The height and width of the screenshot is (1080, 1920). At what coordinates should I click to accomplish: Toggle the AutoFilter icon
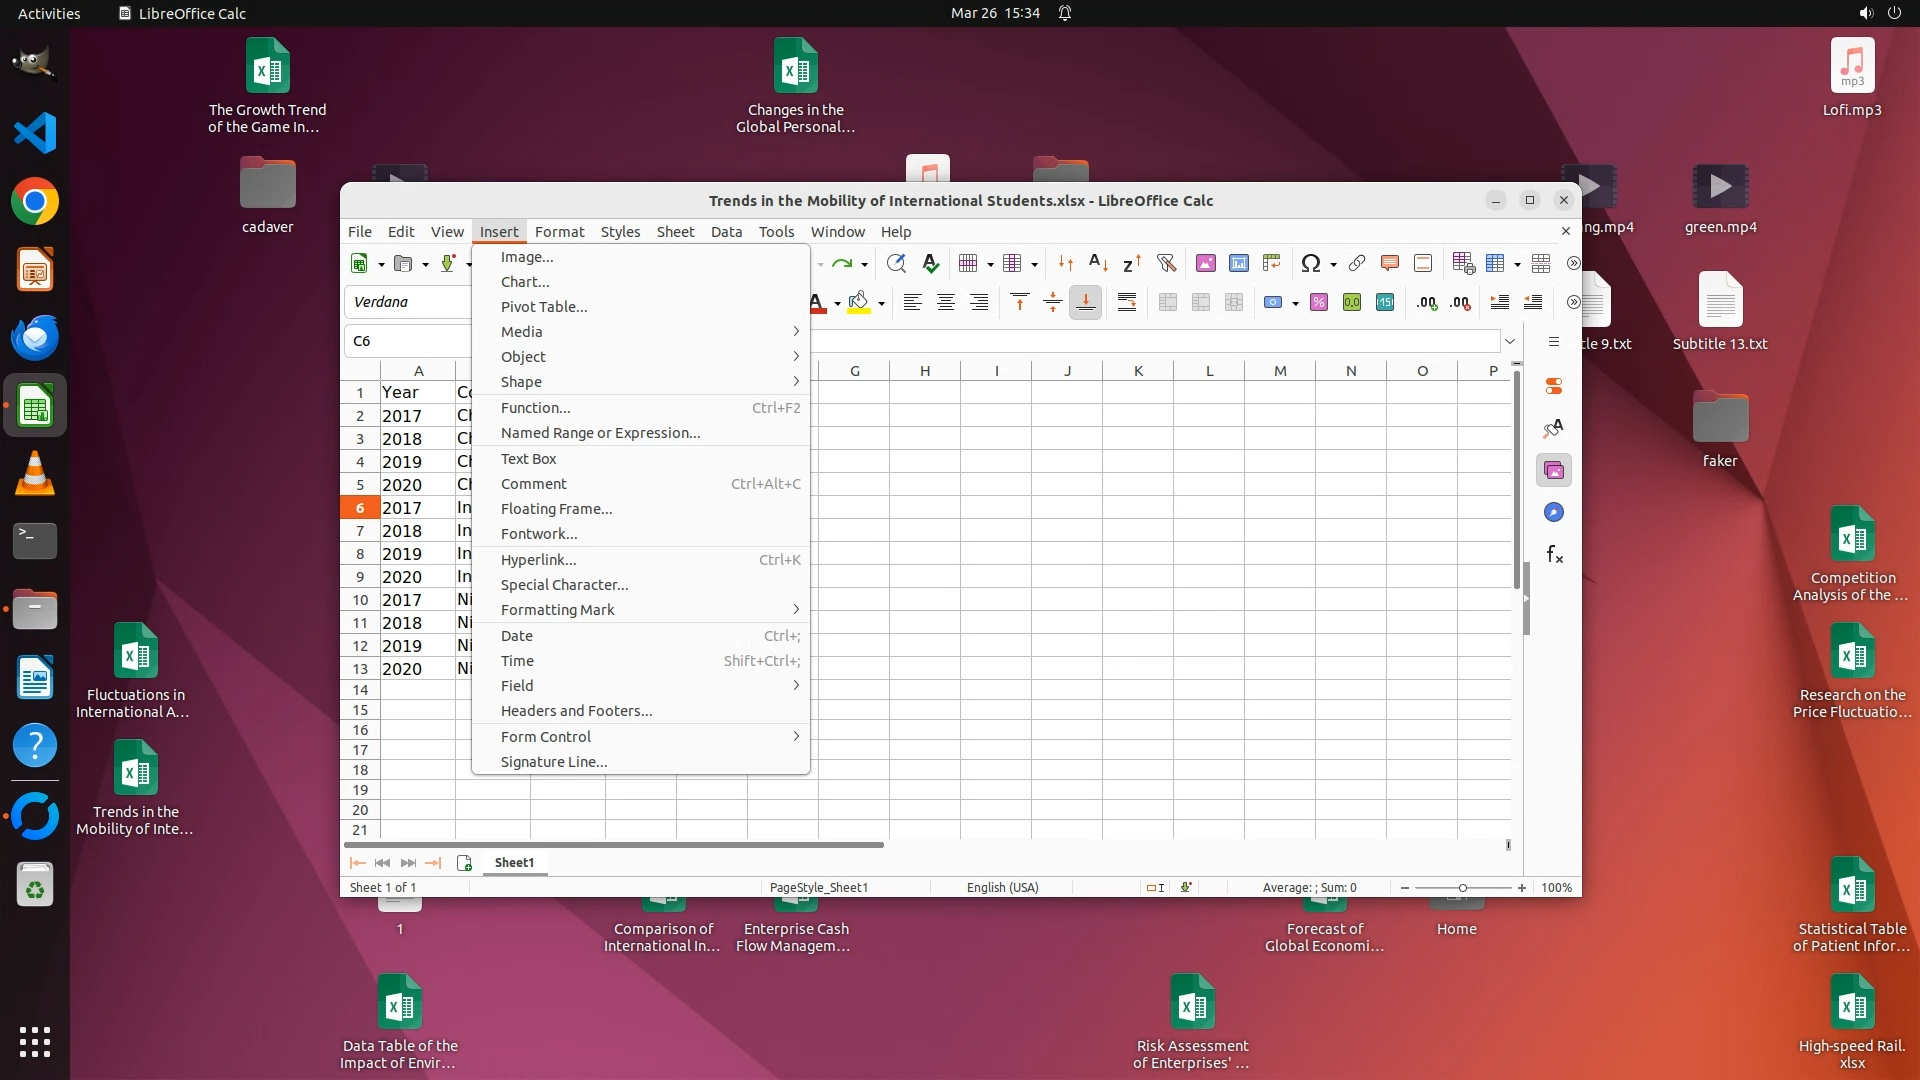1166,263
